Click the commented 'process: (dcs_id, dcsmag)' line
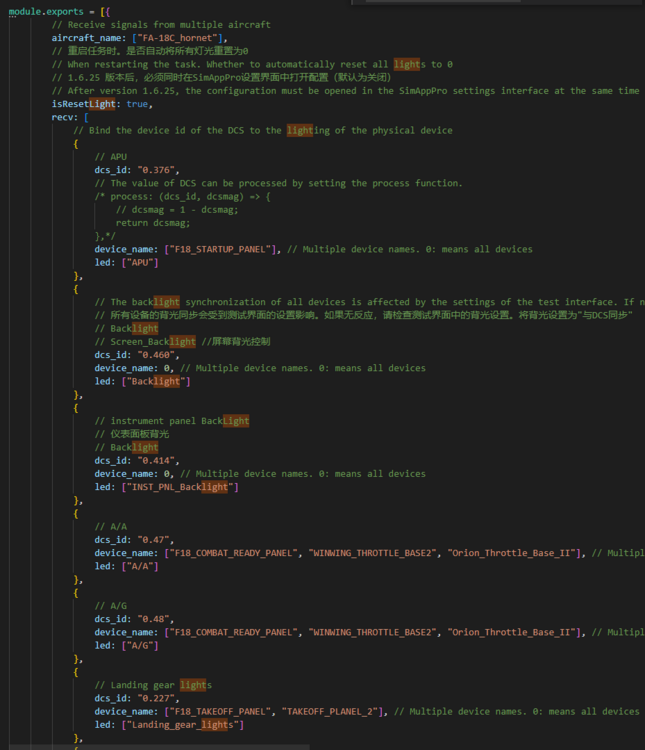The width and height of the screenshot is (645, 750). [182, 197]
